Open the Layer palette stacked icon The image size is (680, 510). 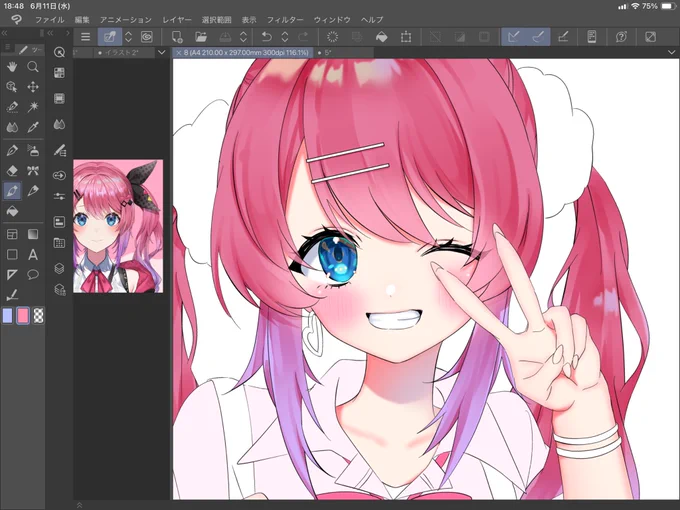59,268
